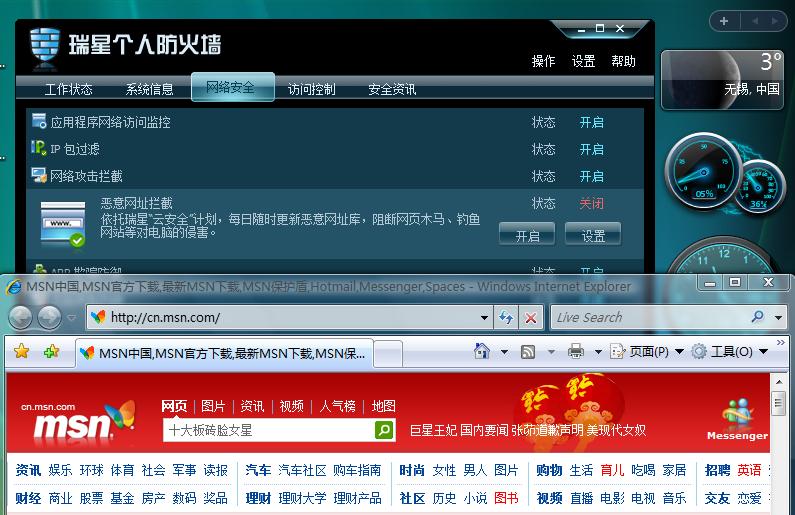Open the 地图 link on MSN

pyautogui.click(x=383, y=406)
